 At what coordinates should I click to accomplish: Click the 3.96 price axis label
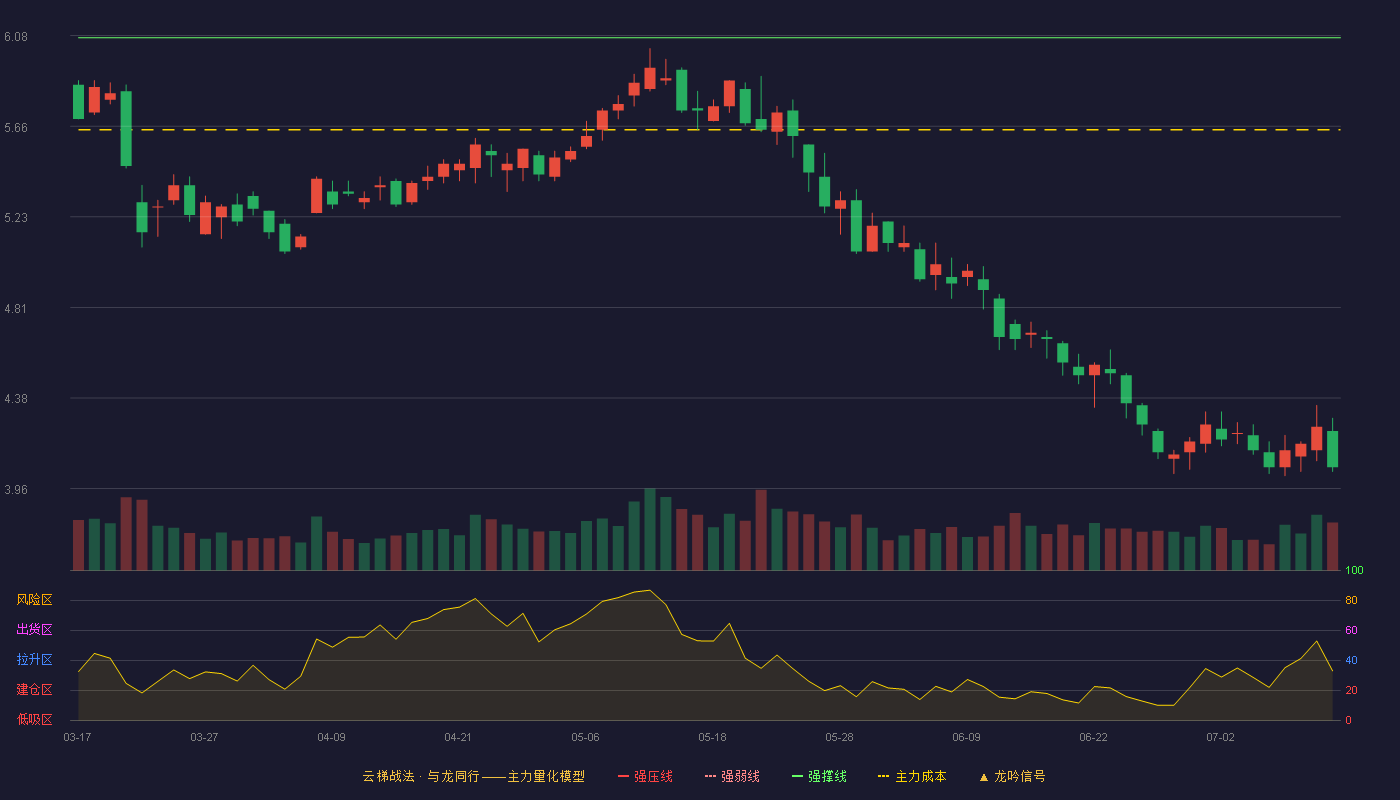pyautogui.click(x=16, y=490)
